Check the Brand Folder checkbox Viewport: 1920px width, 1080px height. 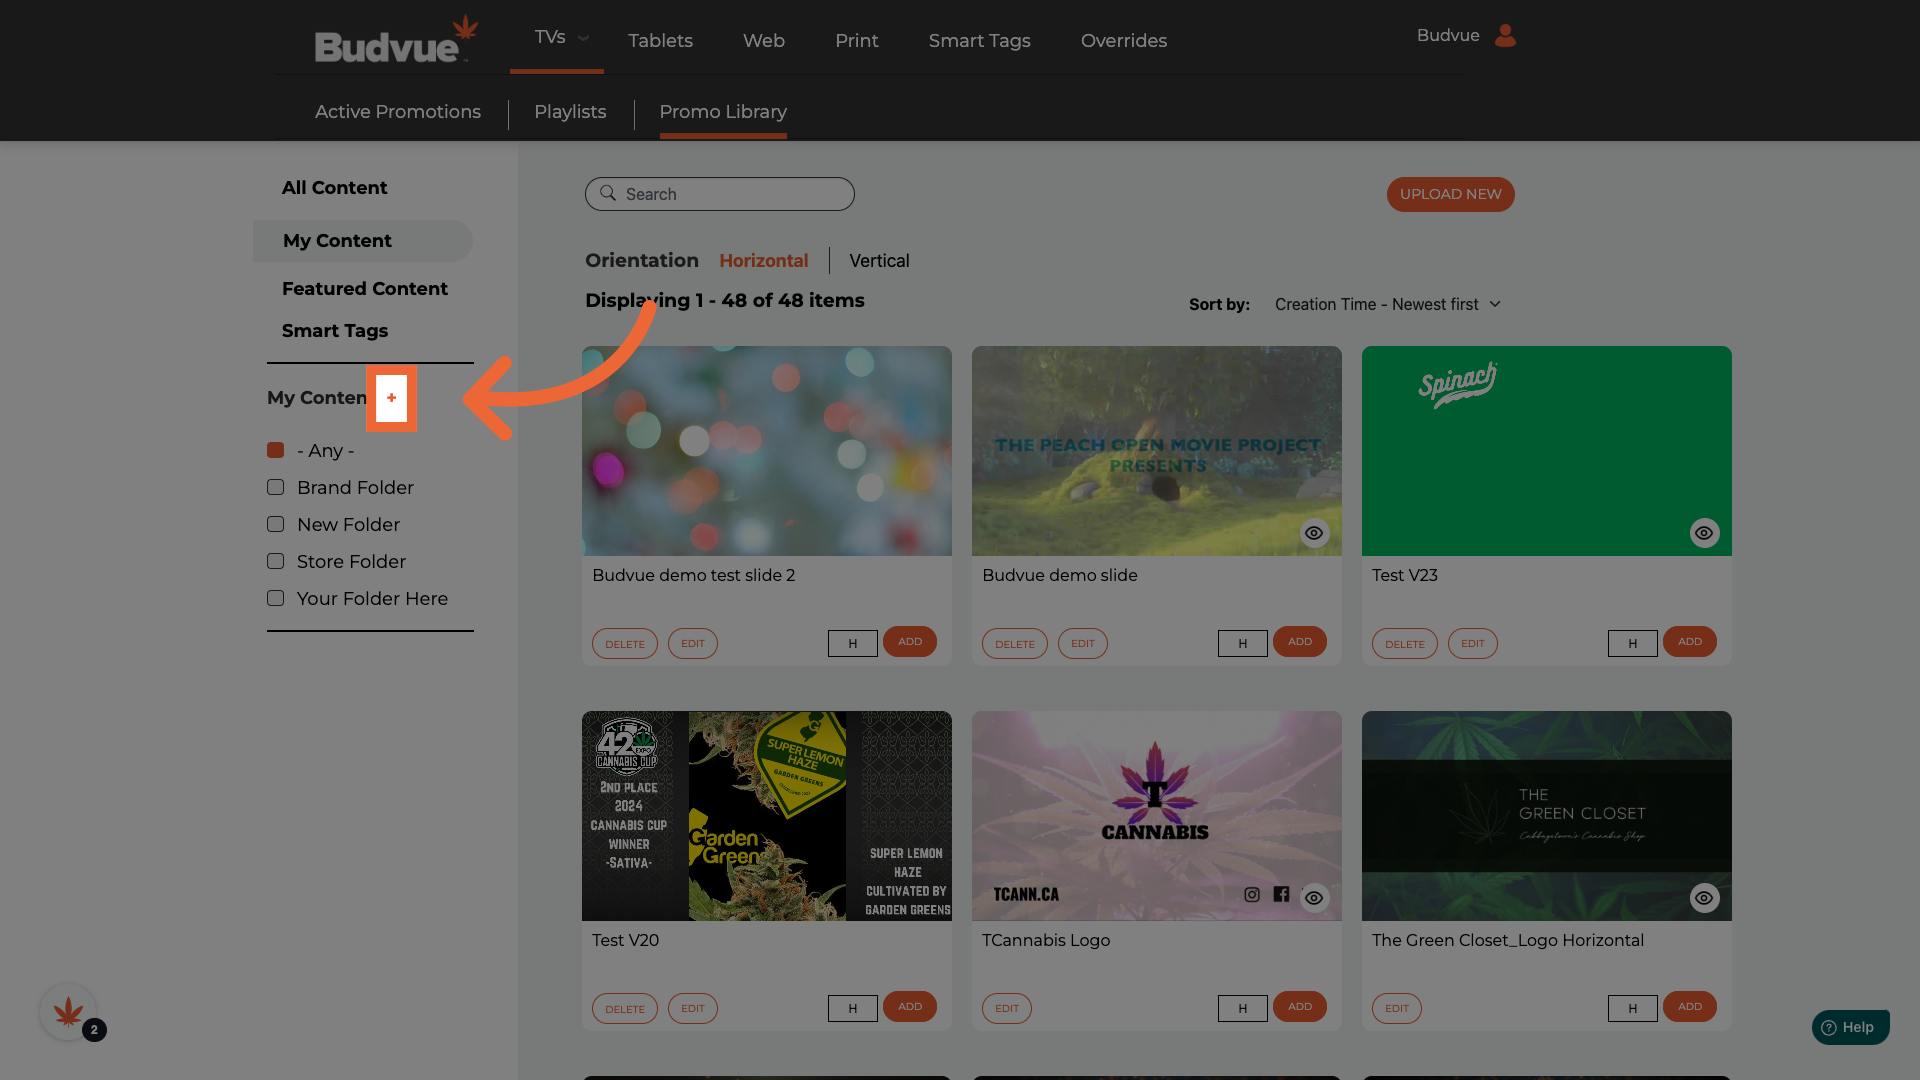coord(276,488)
